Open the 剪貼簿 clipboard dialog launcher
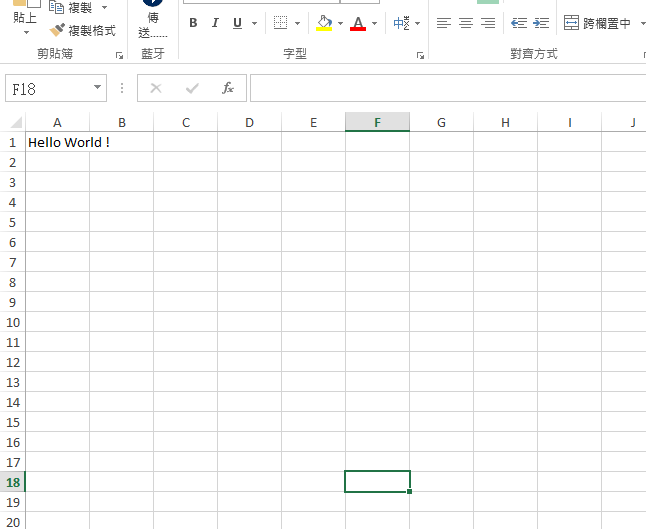Image resolution: width=646 pixels, height=529 pixels. pos(119,55)
